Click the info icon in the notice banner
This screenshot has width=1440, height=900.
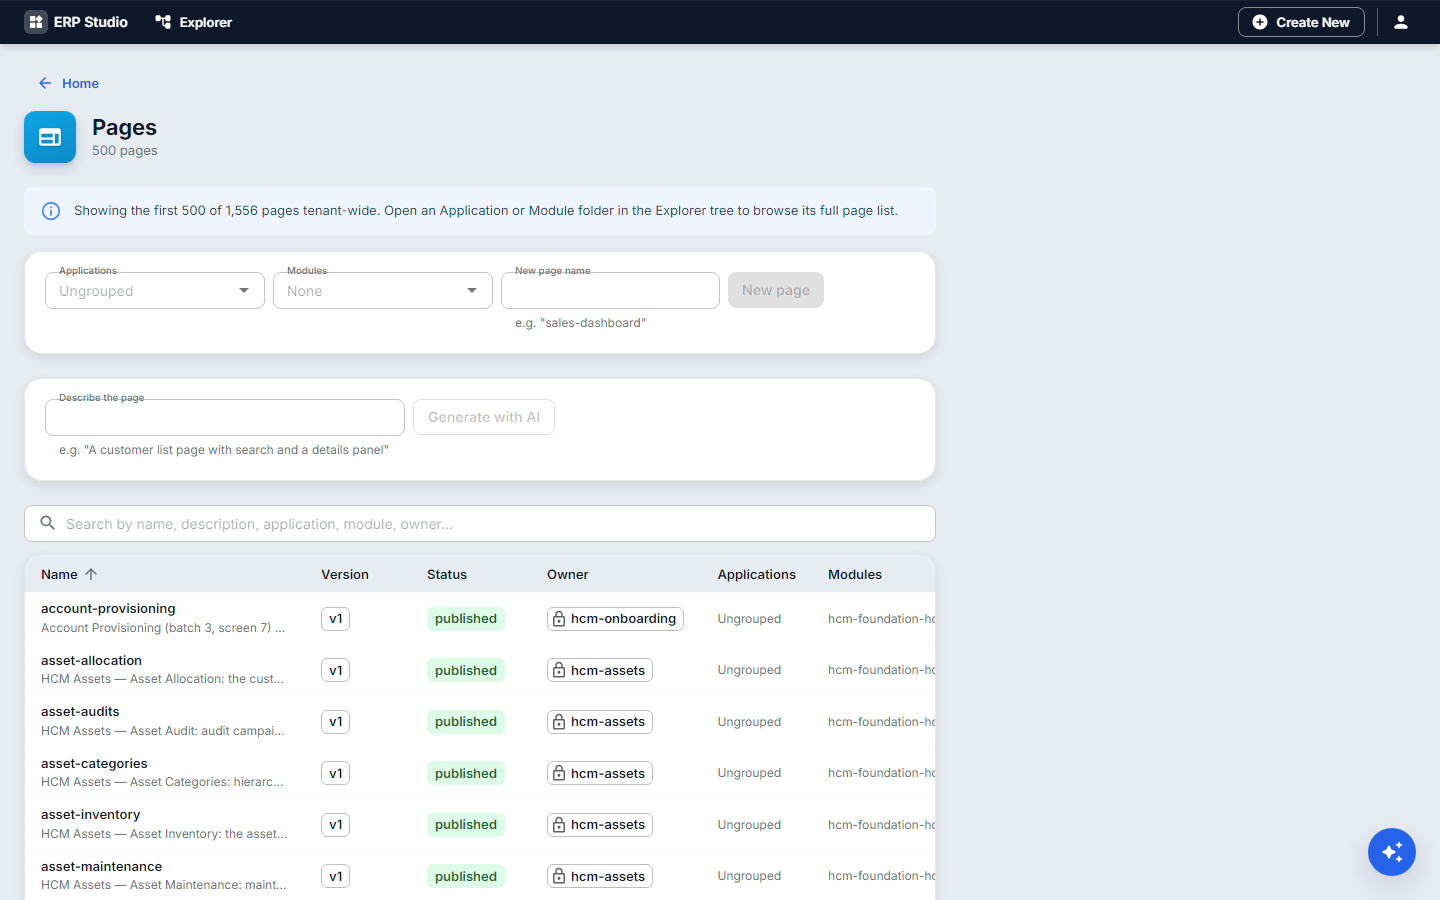point(51,211)
